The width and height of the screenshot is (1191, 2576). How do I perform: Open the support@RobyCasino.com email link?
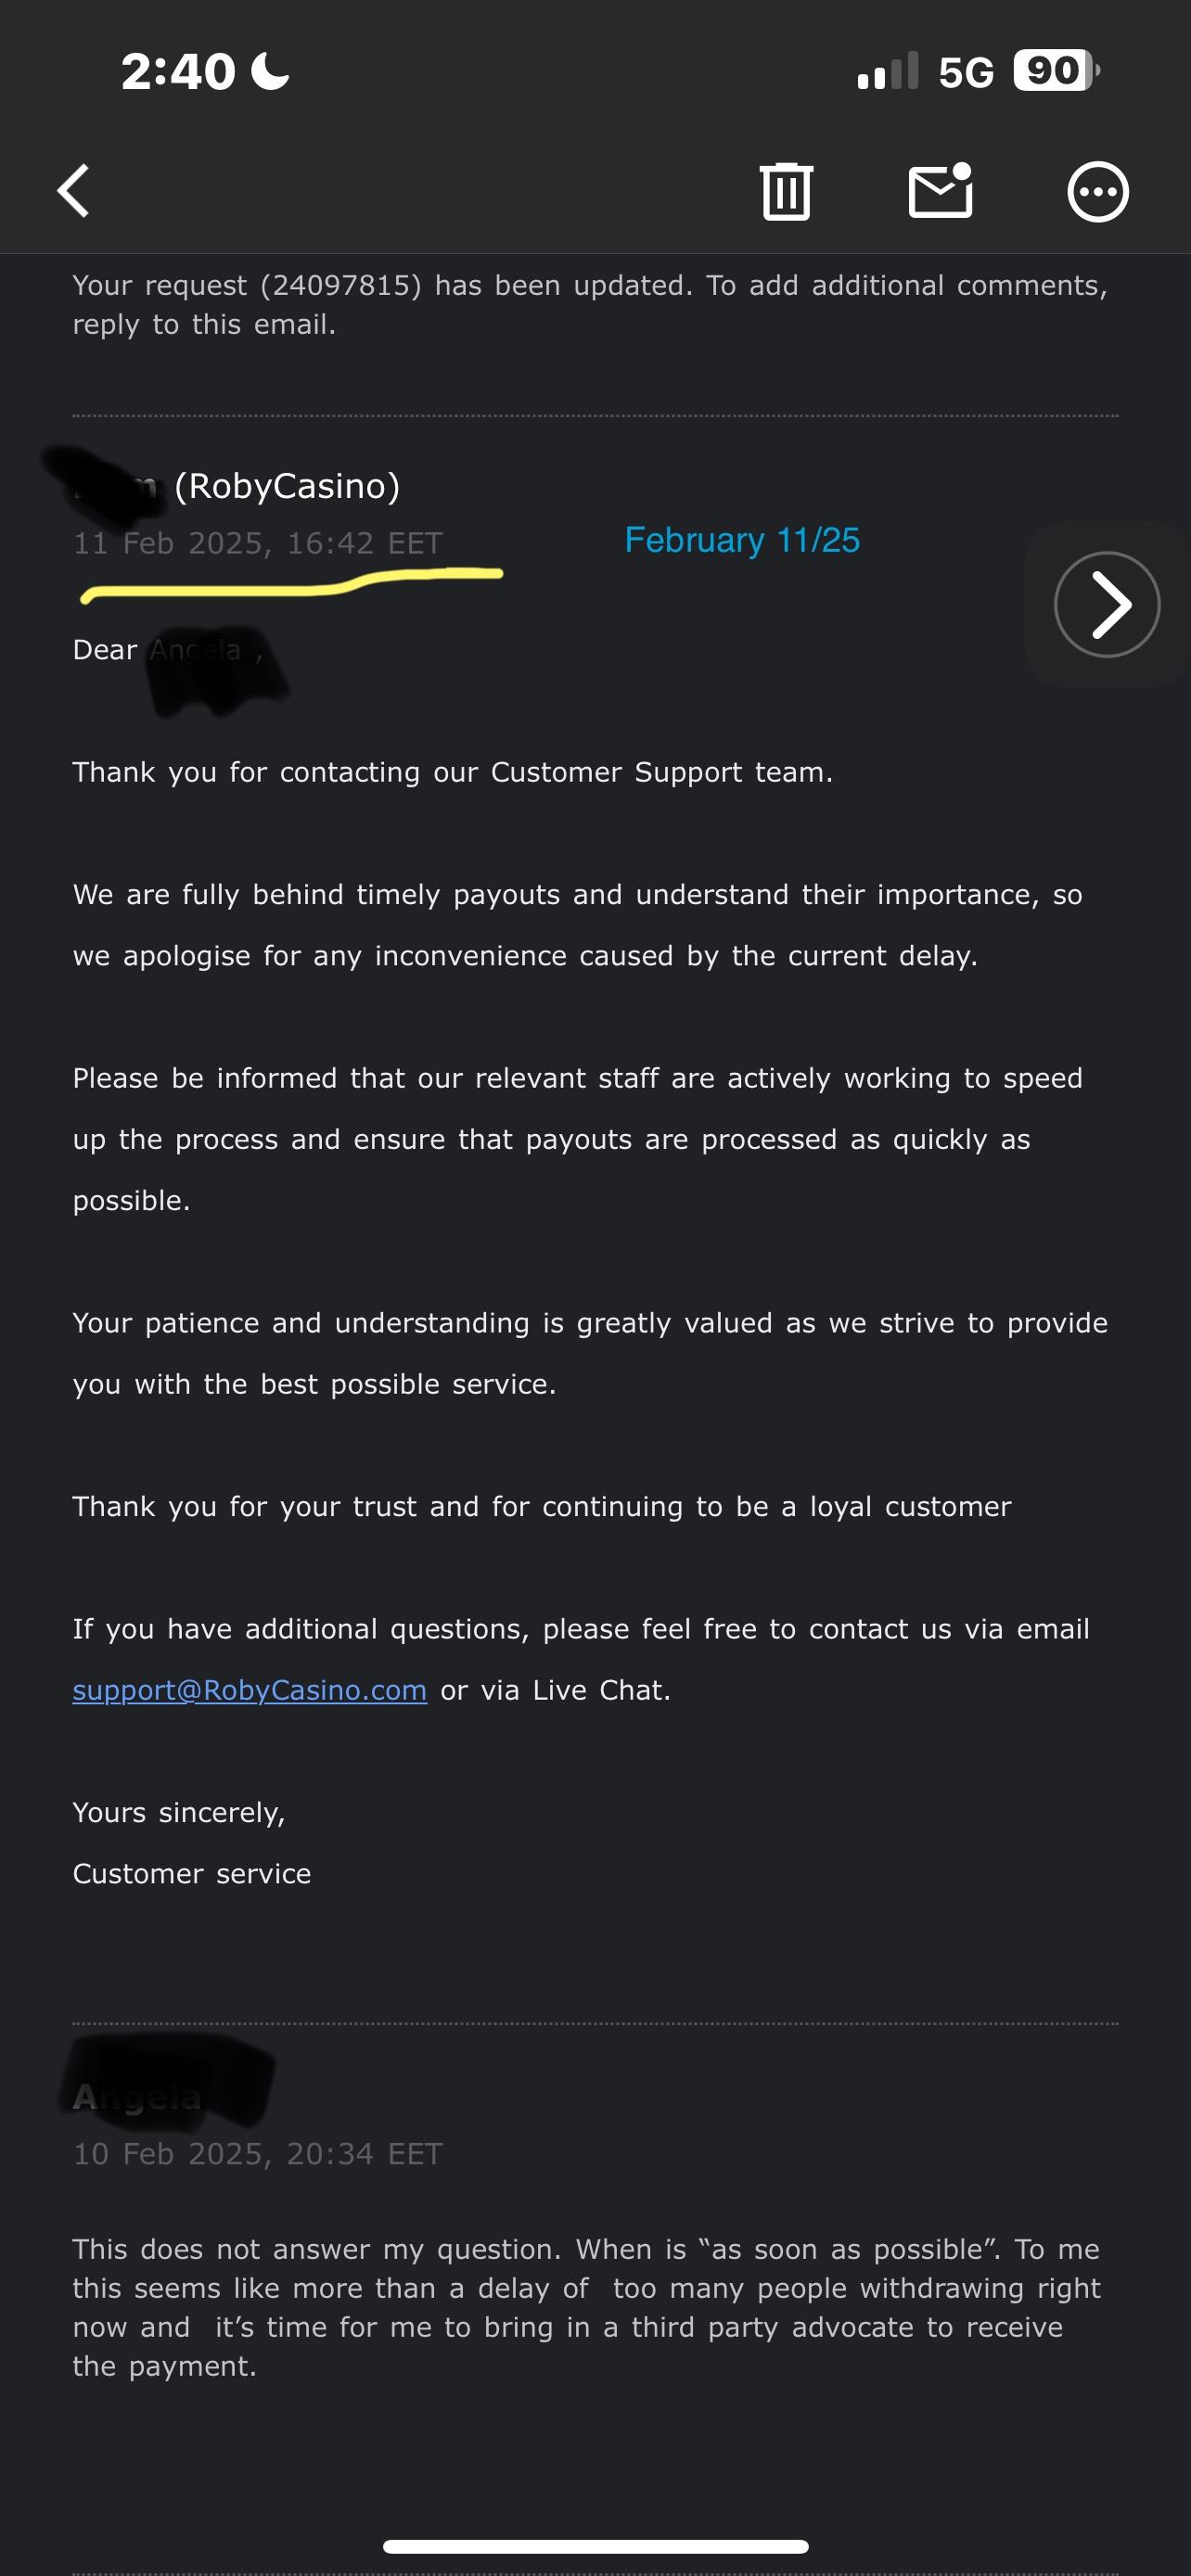[x=250, y=1690]
